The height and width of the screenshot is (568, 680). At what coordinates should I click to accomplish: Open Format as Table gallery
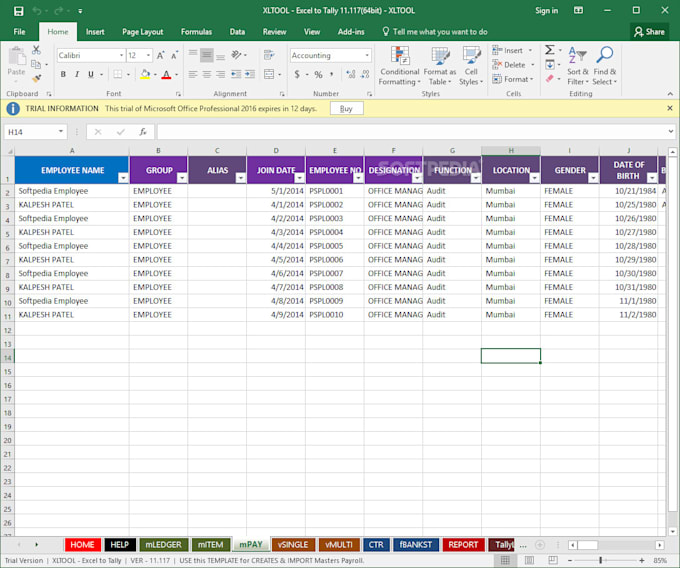(x=440, y=65)
